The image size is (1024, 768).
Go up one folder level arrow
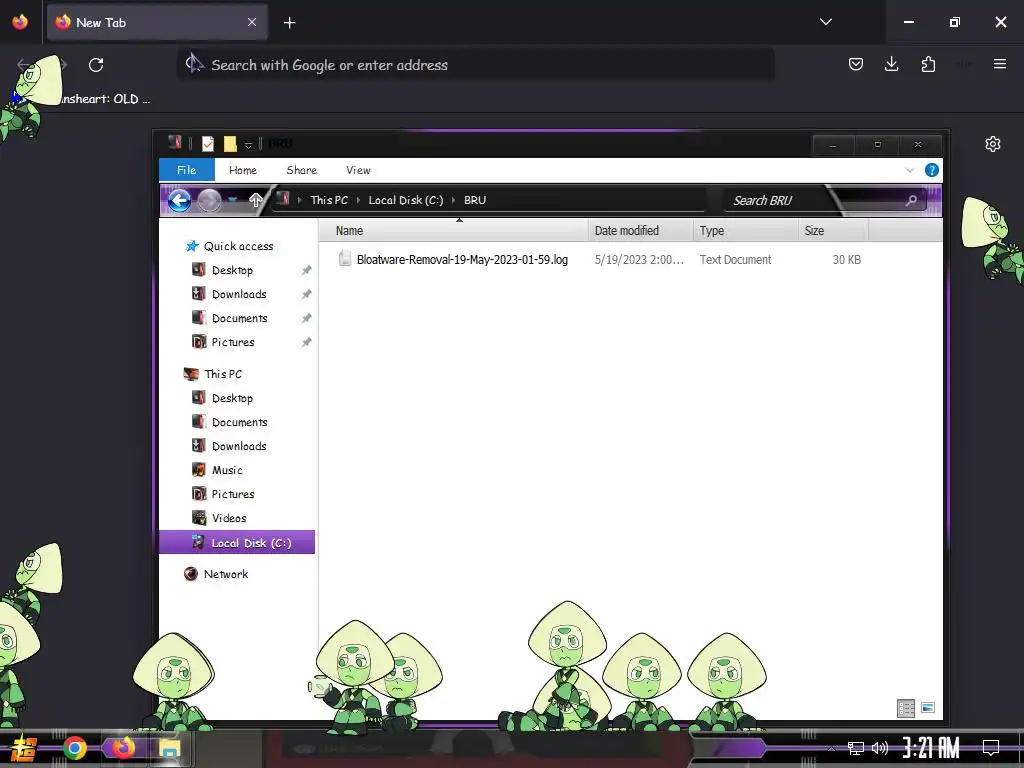click(x=255, y=200)
